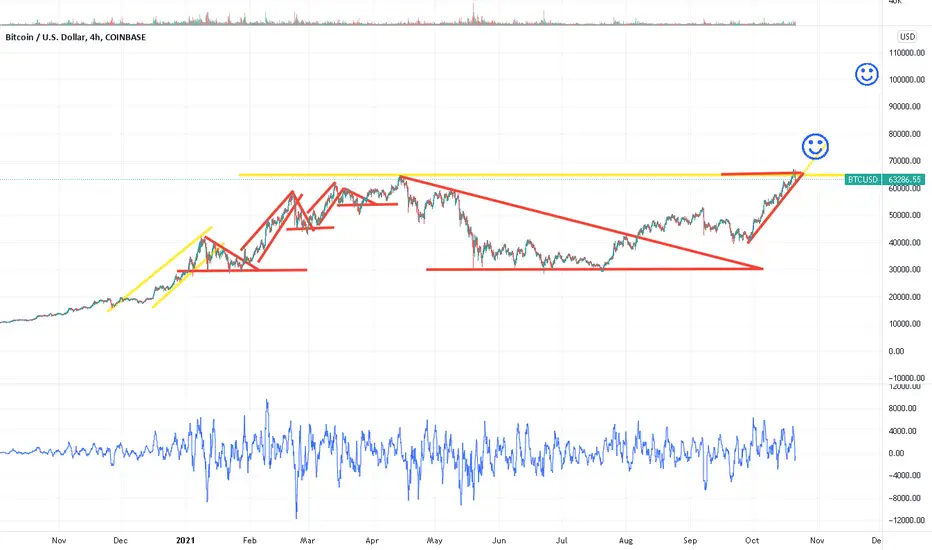Screen dimensions: 932x550
Task: Click the 110000.00 price axis label
Action: point(906,53)
